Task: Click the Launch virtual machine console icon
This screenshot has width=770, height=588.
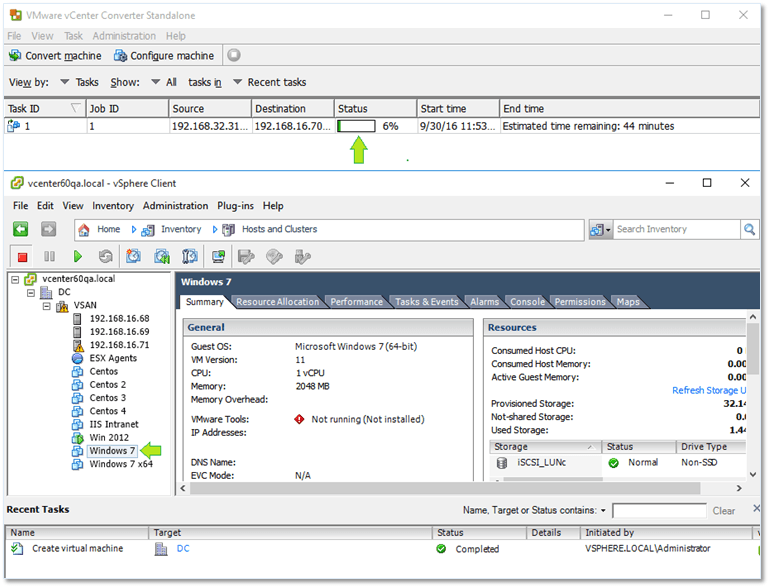Action: tap(218, 256)
